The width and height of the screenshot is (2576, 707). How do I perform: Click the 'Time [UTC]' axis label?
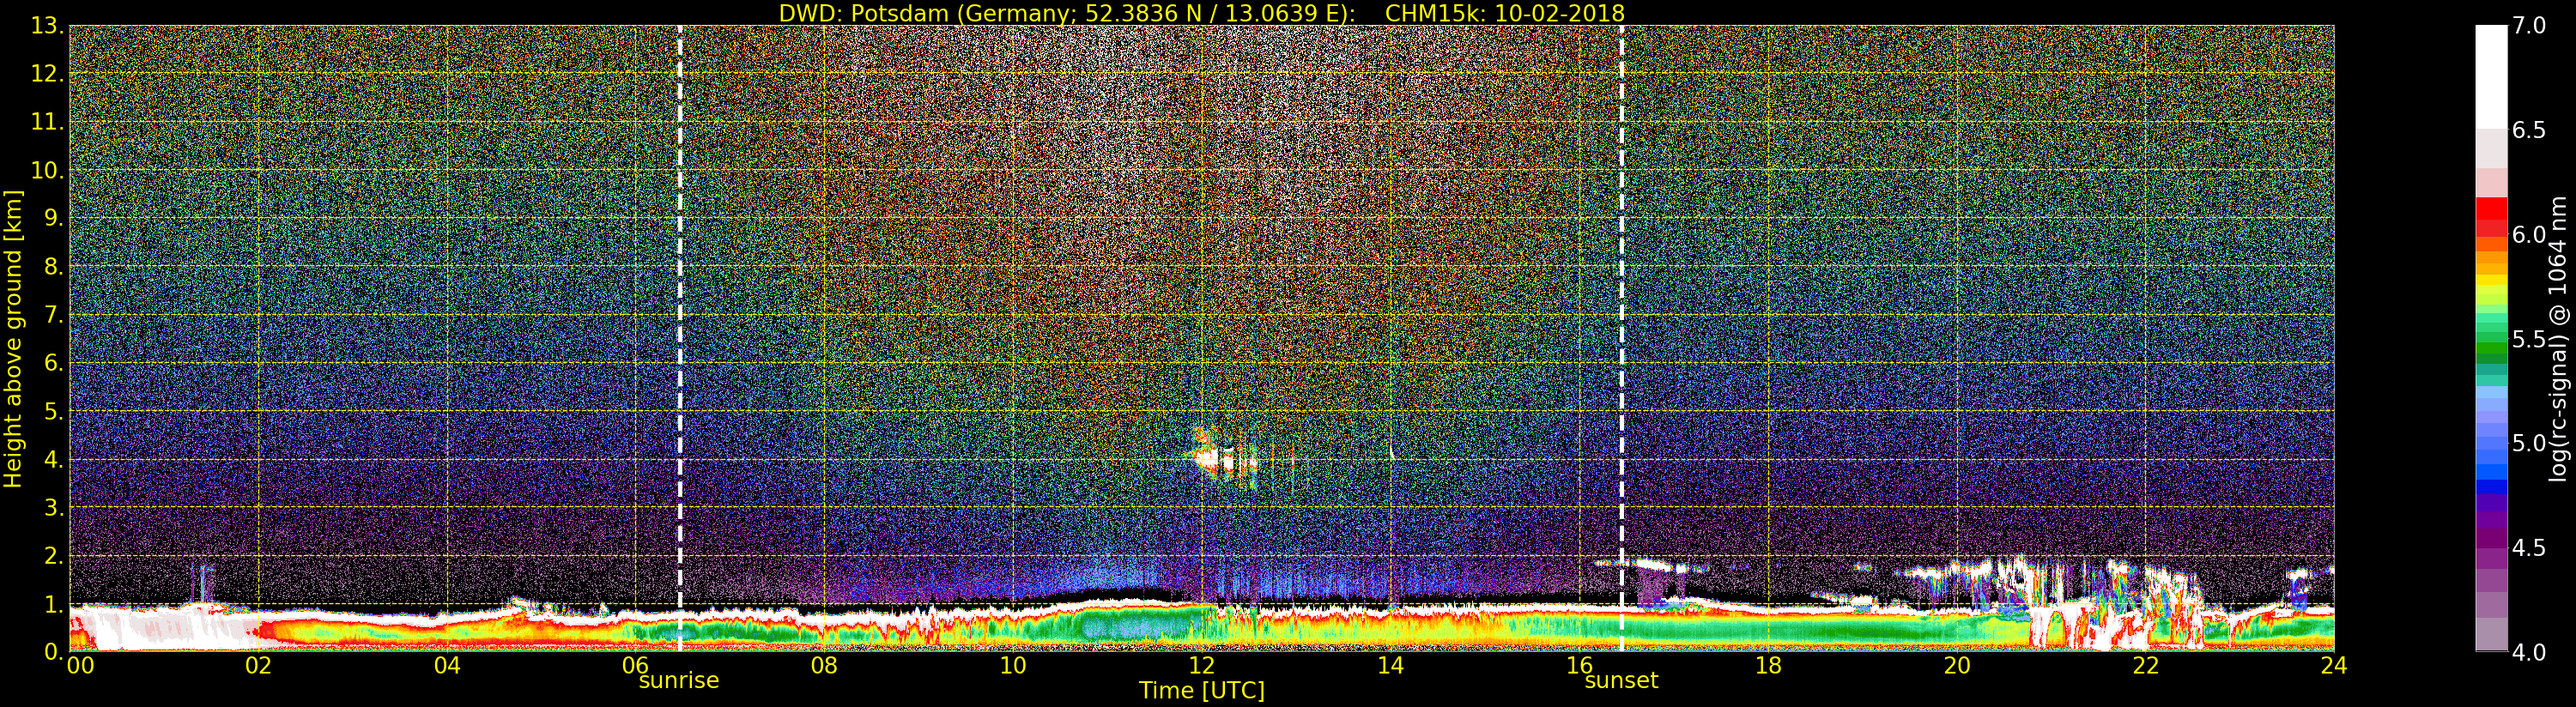1202,690
